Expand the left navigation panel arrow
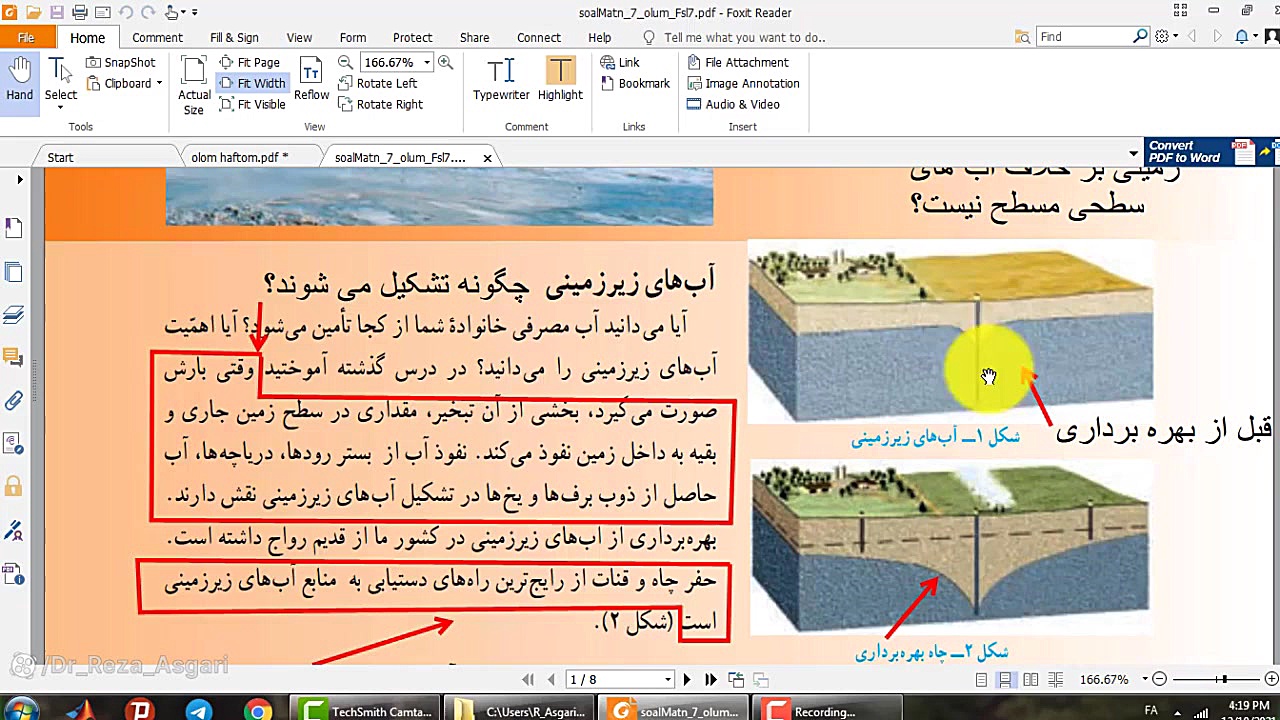Screen dimensions: 1280x720 (x=19, y=180)
